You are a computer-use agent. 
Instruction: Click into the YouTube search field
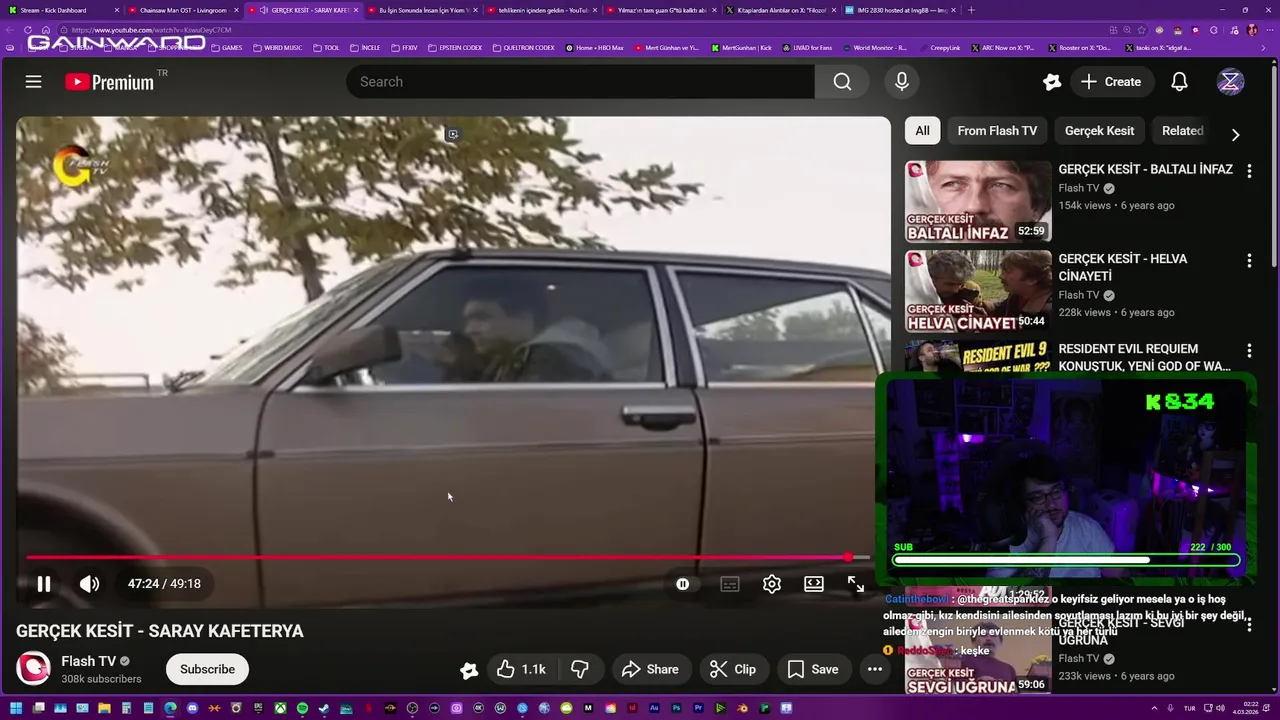coord(580,82)
